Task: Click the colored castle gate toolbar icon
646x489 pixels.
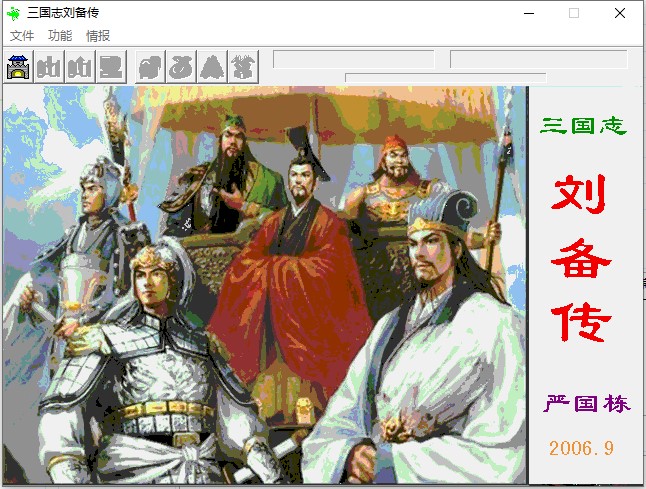Action: coord(18,67)
